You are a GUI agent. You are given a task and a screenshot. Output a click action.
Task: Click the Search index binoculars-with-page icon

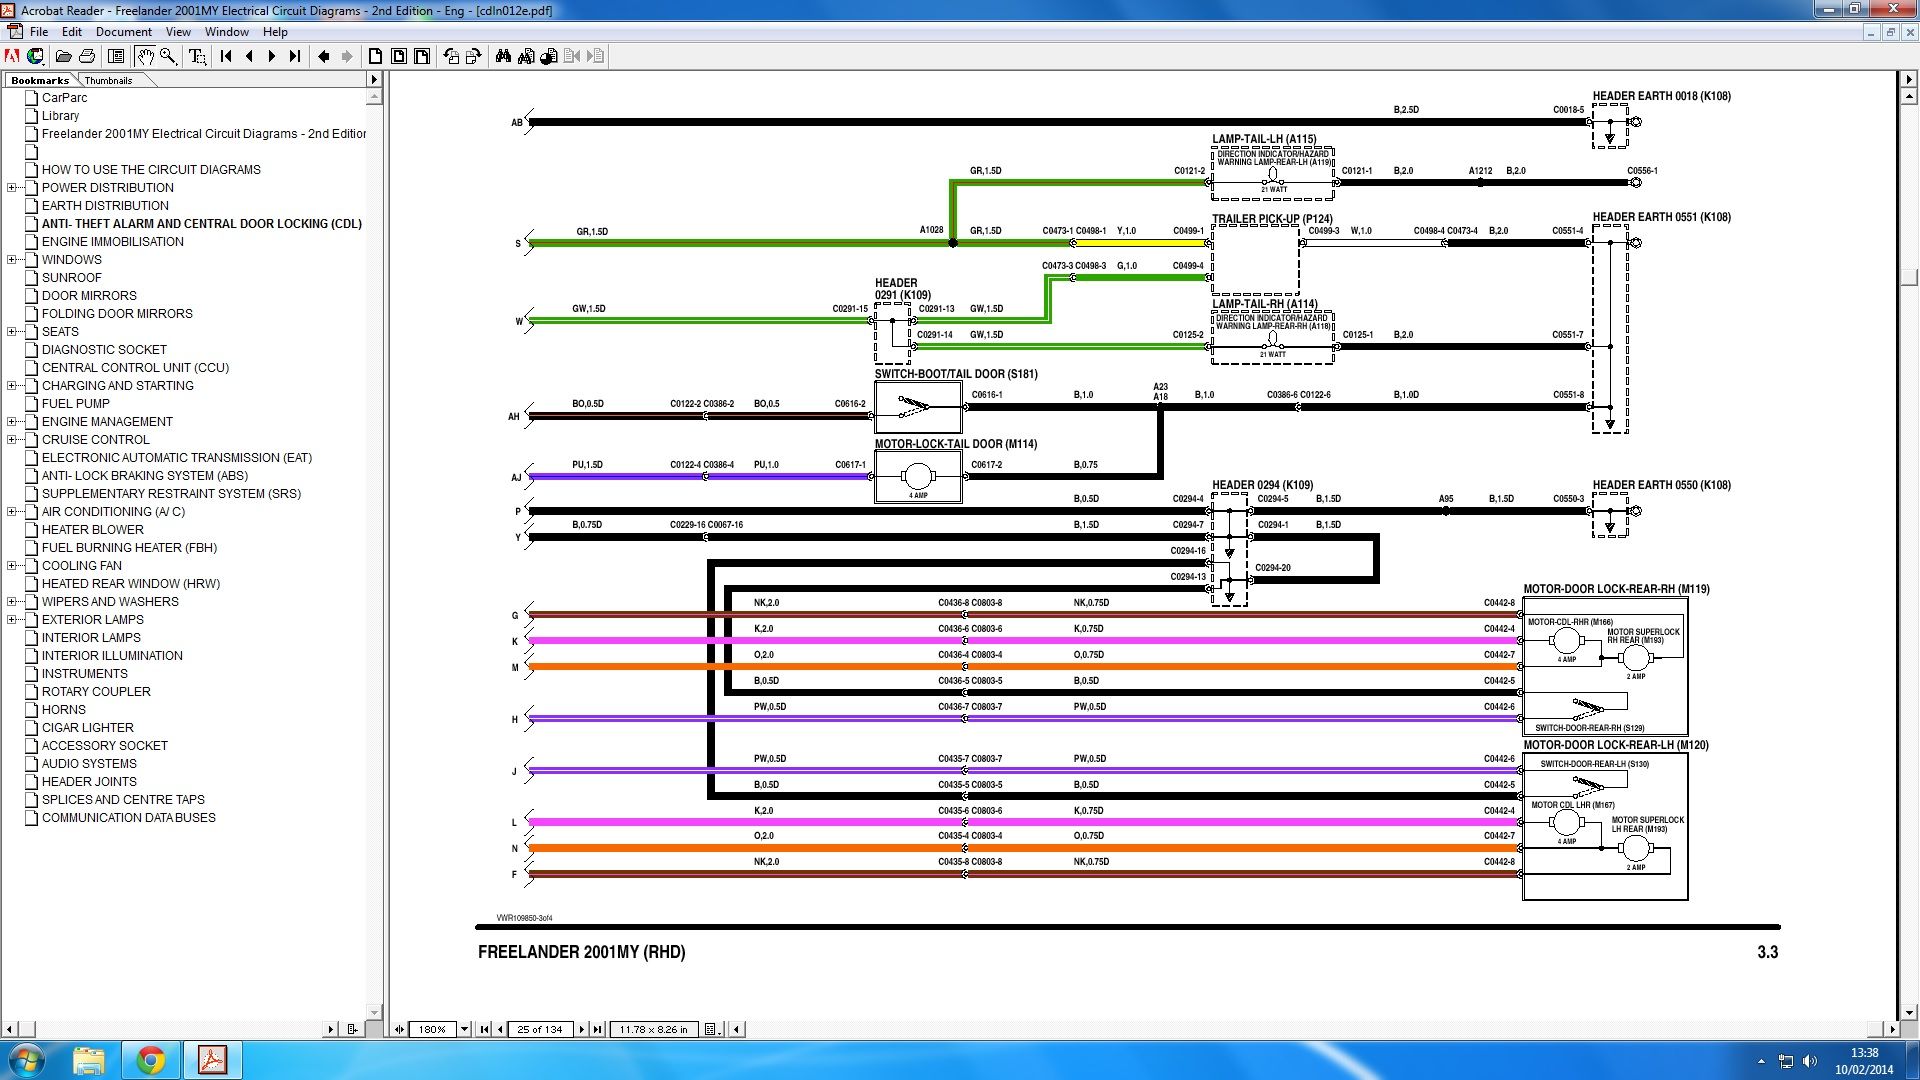point(526,56)
